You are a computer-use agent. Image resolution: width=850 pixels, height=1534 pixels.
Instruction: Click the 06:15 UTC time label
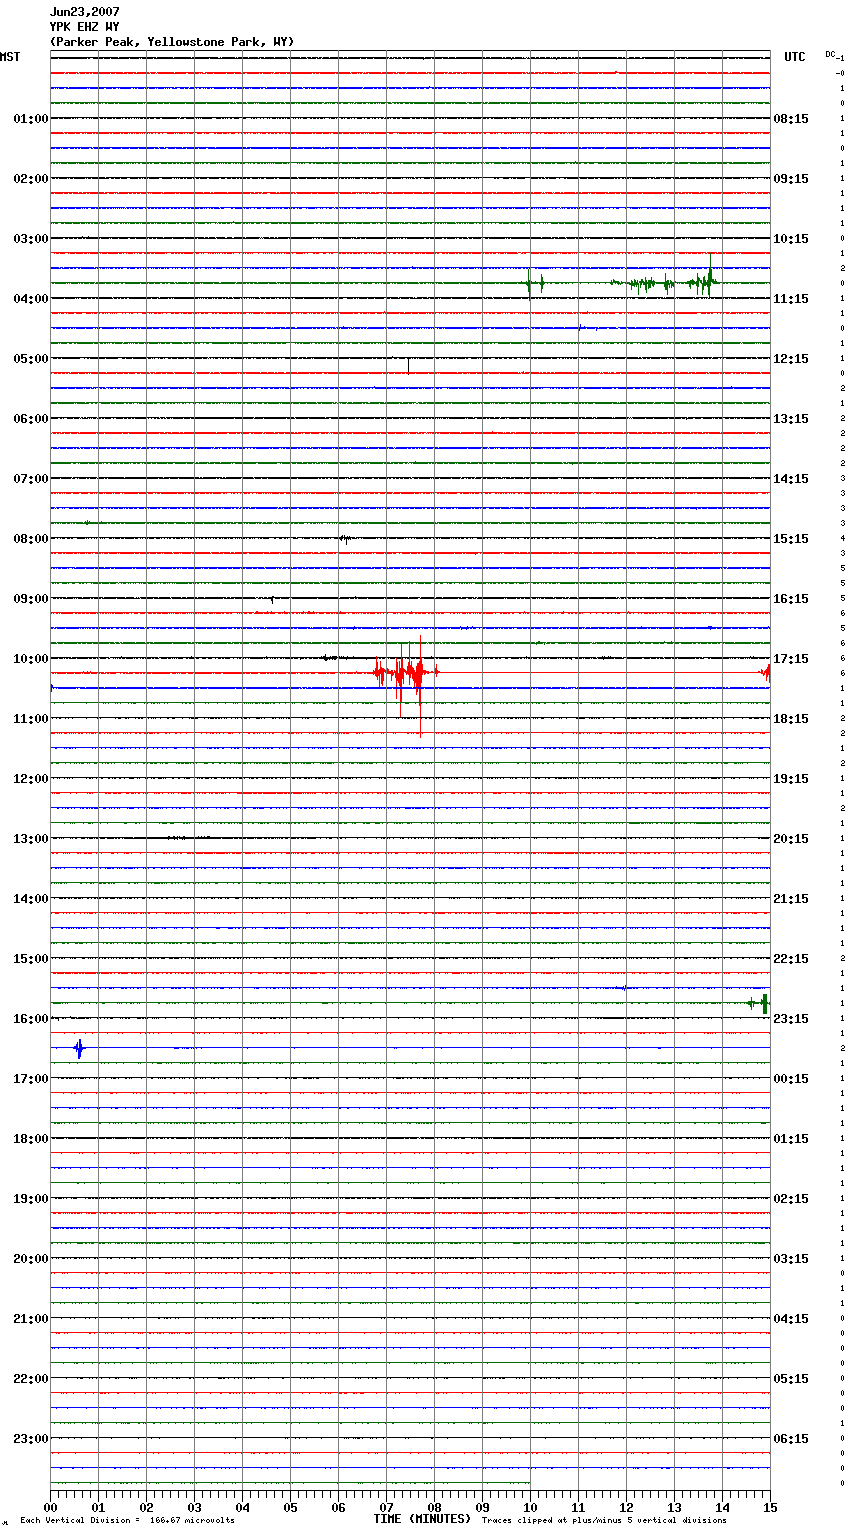(791, 1439)
